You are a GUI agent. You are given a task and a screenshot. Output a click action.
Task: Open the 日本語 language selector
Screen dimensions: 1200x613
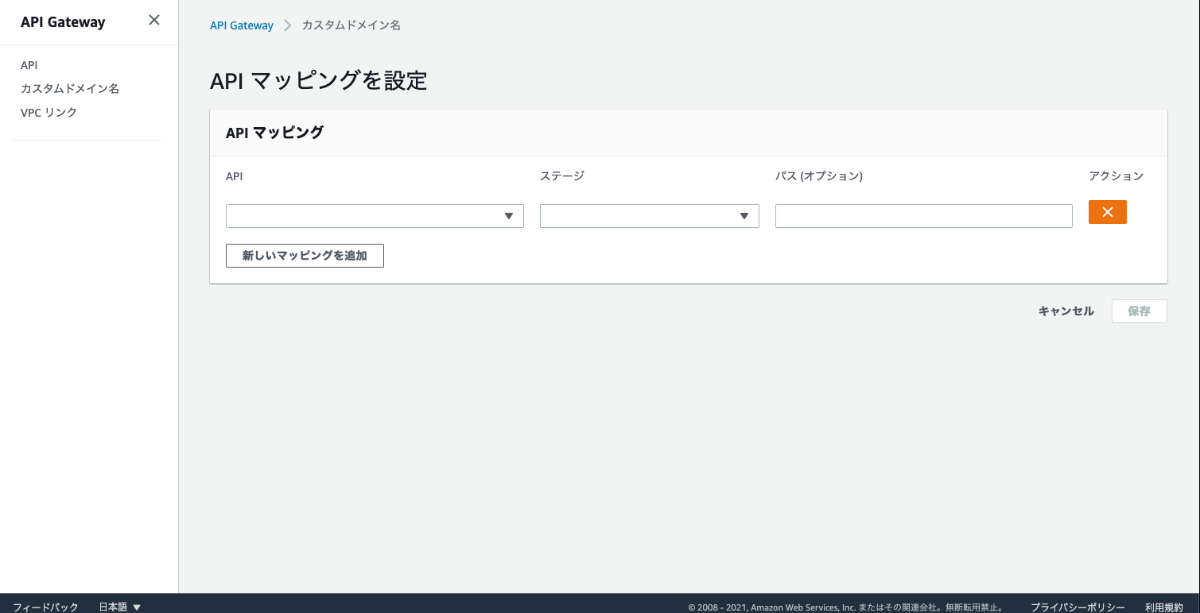click(x=120, y=606)
